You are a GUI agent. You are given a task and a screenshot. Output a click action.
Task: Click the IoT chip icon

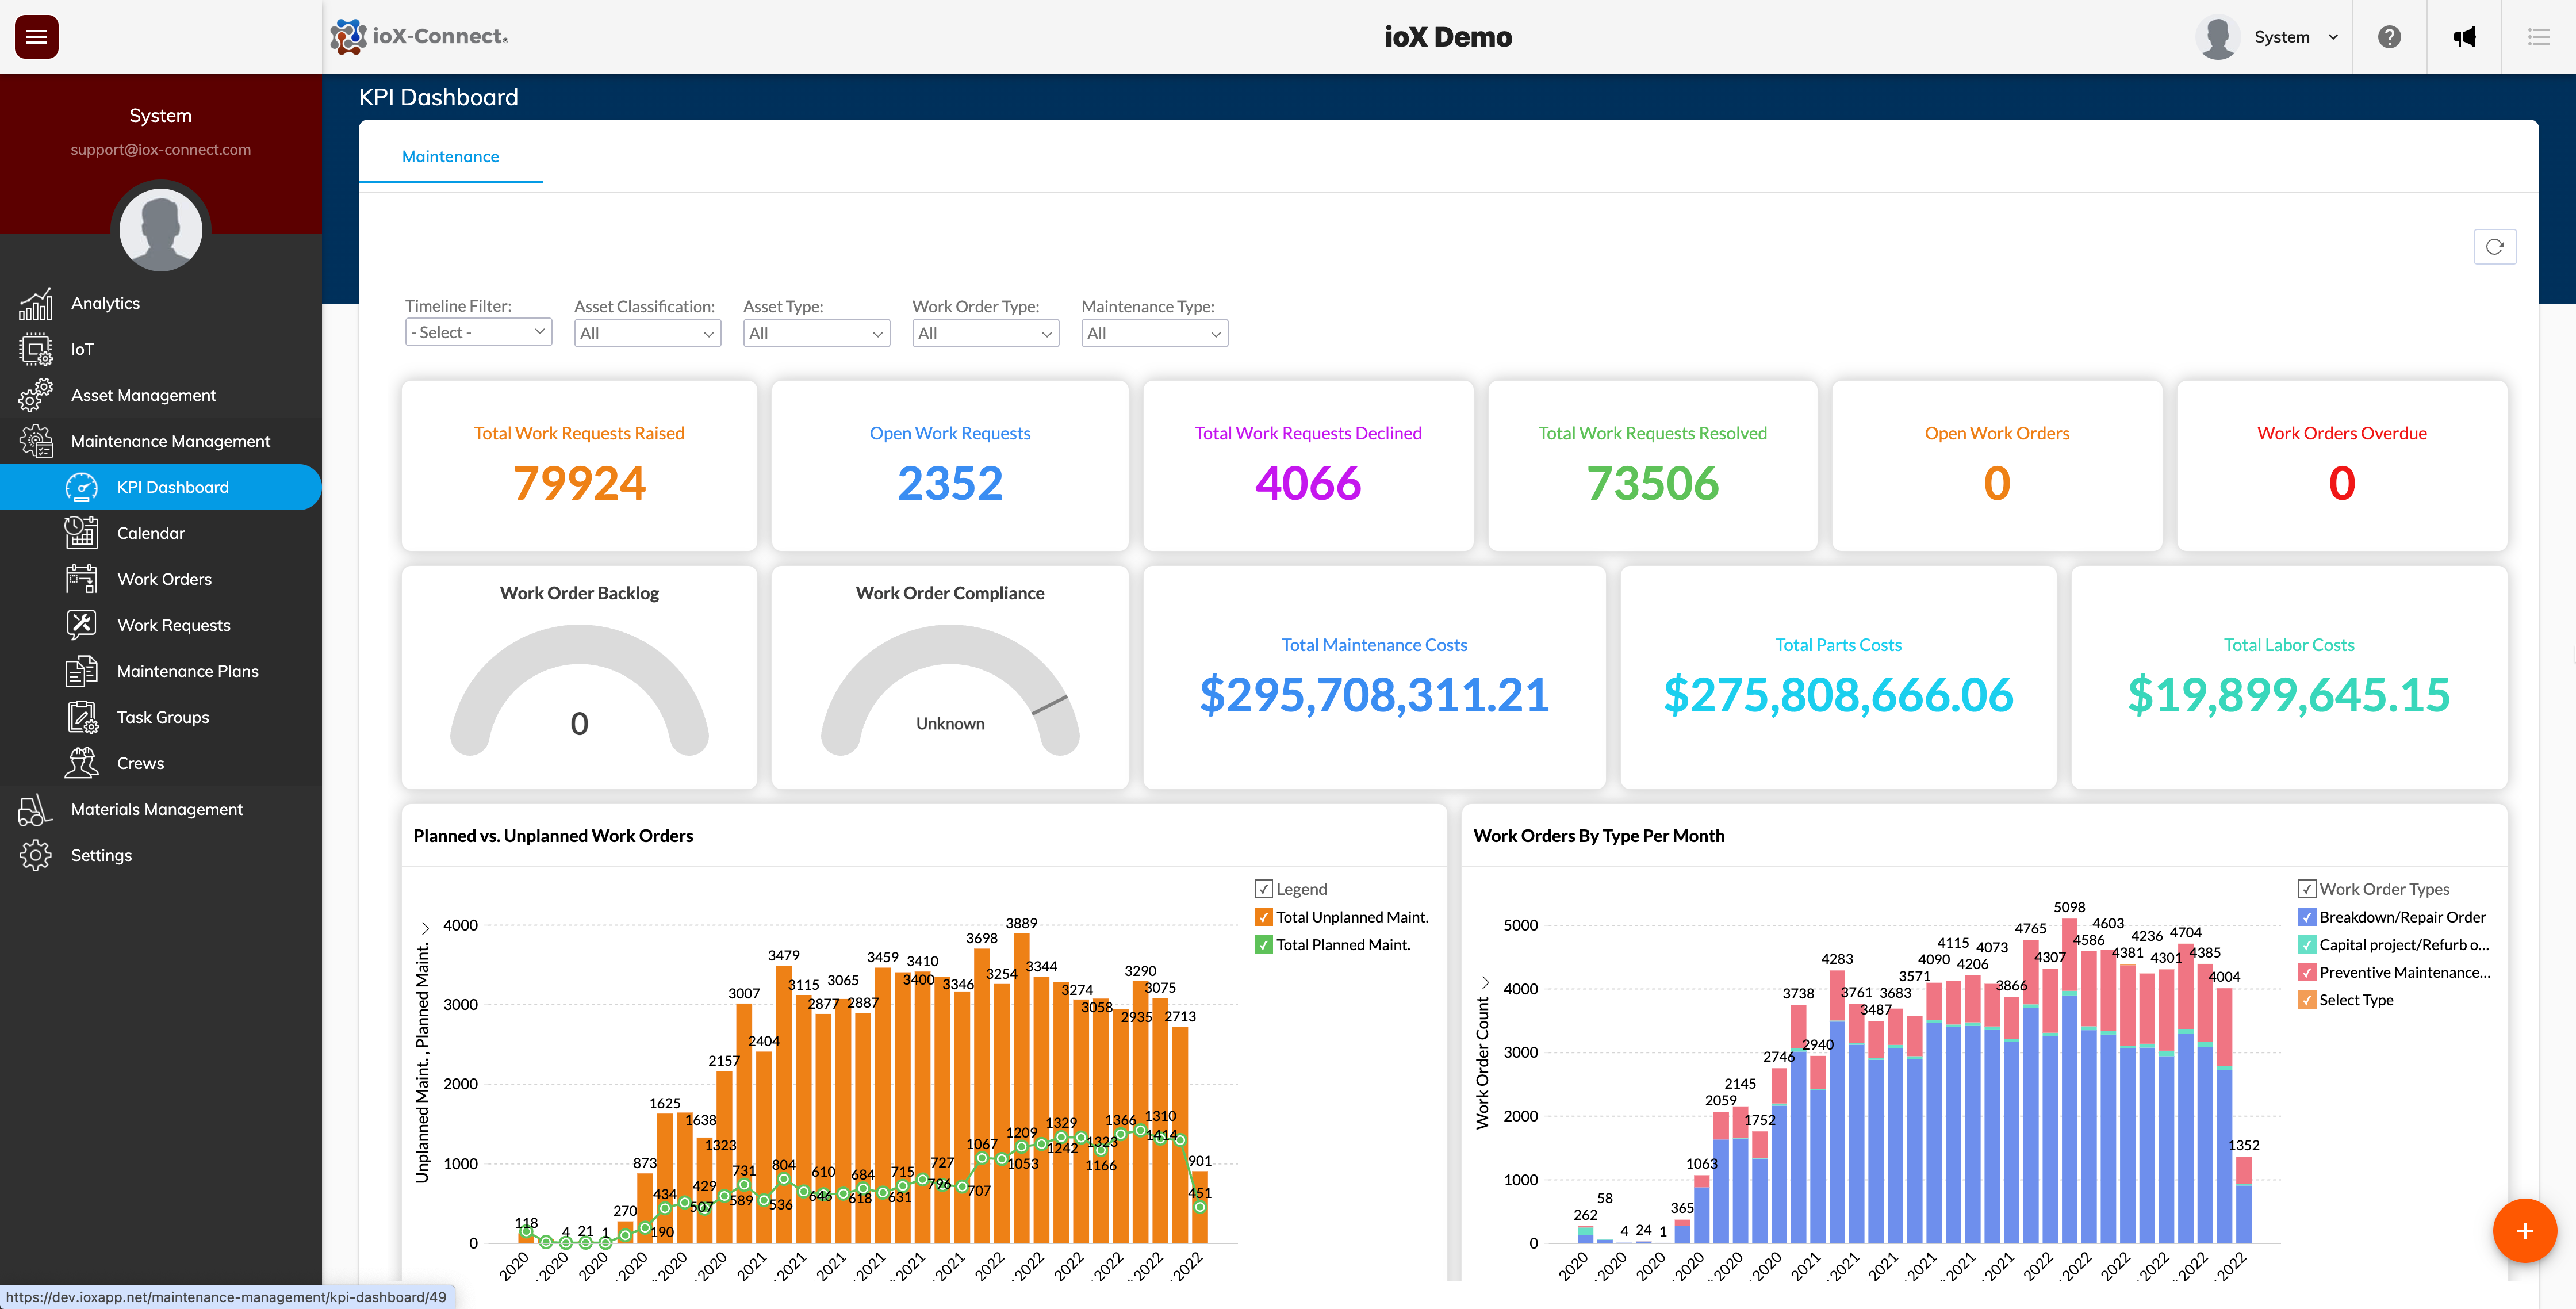[36, 350]
